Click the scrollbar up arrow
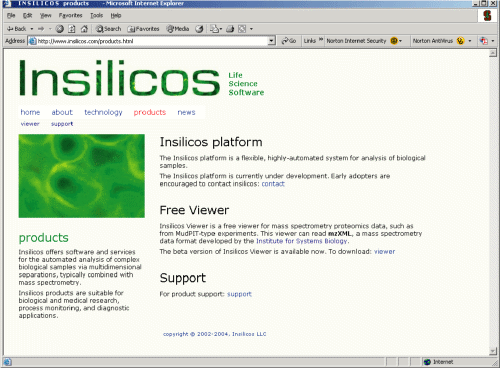Image resolution: width=500 pixels, height=368 pixels. point(493,53)
